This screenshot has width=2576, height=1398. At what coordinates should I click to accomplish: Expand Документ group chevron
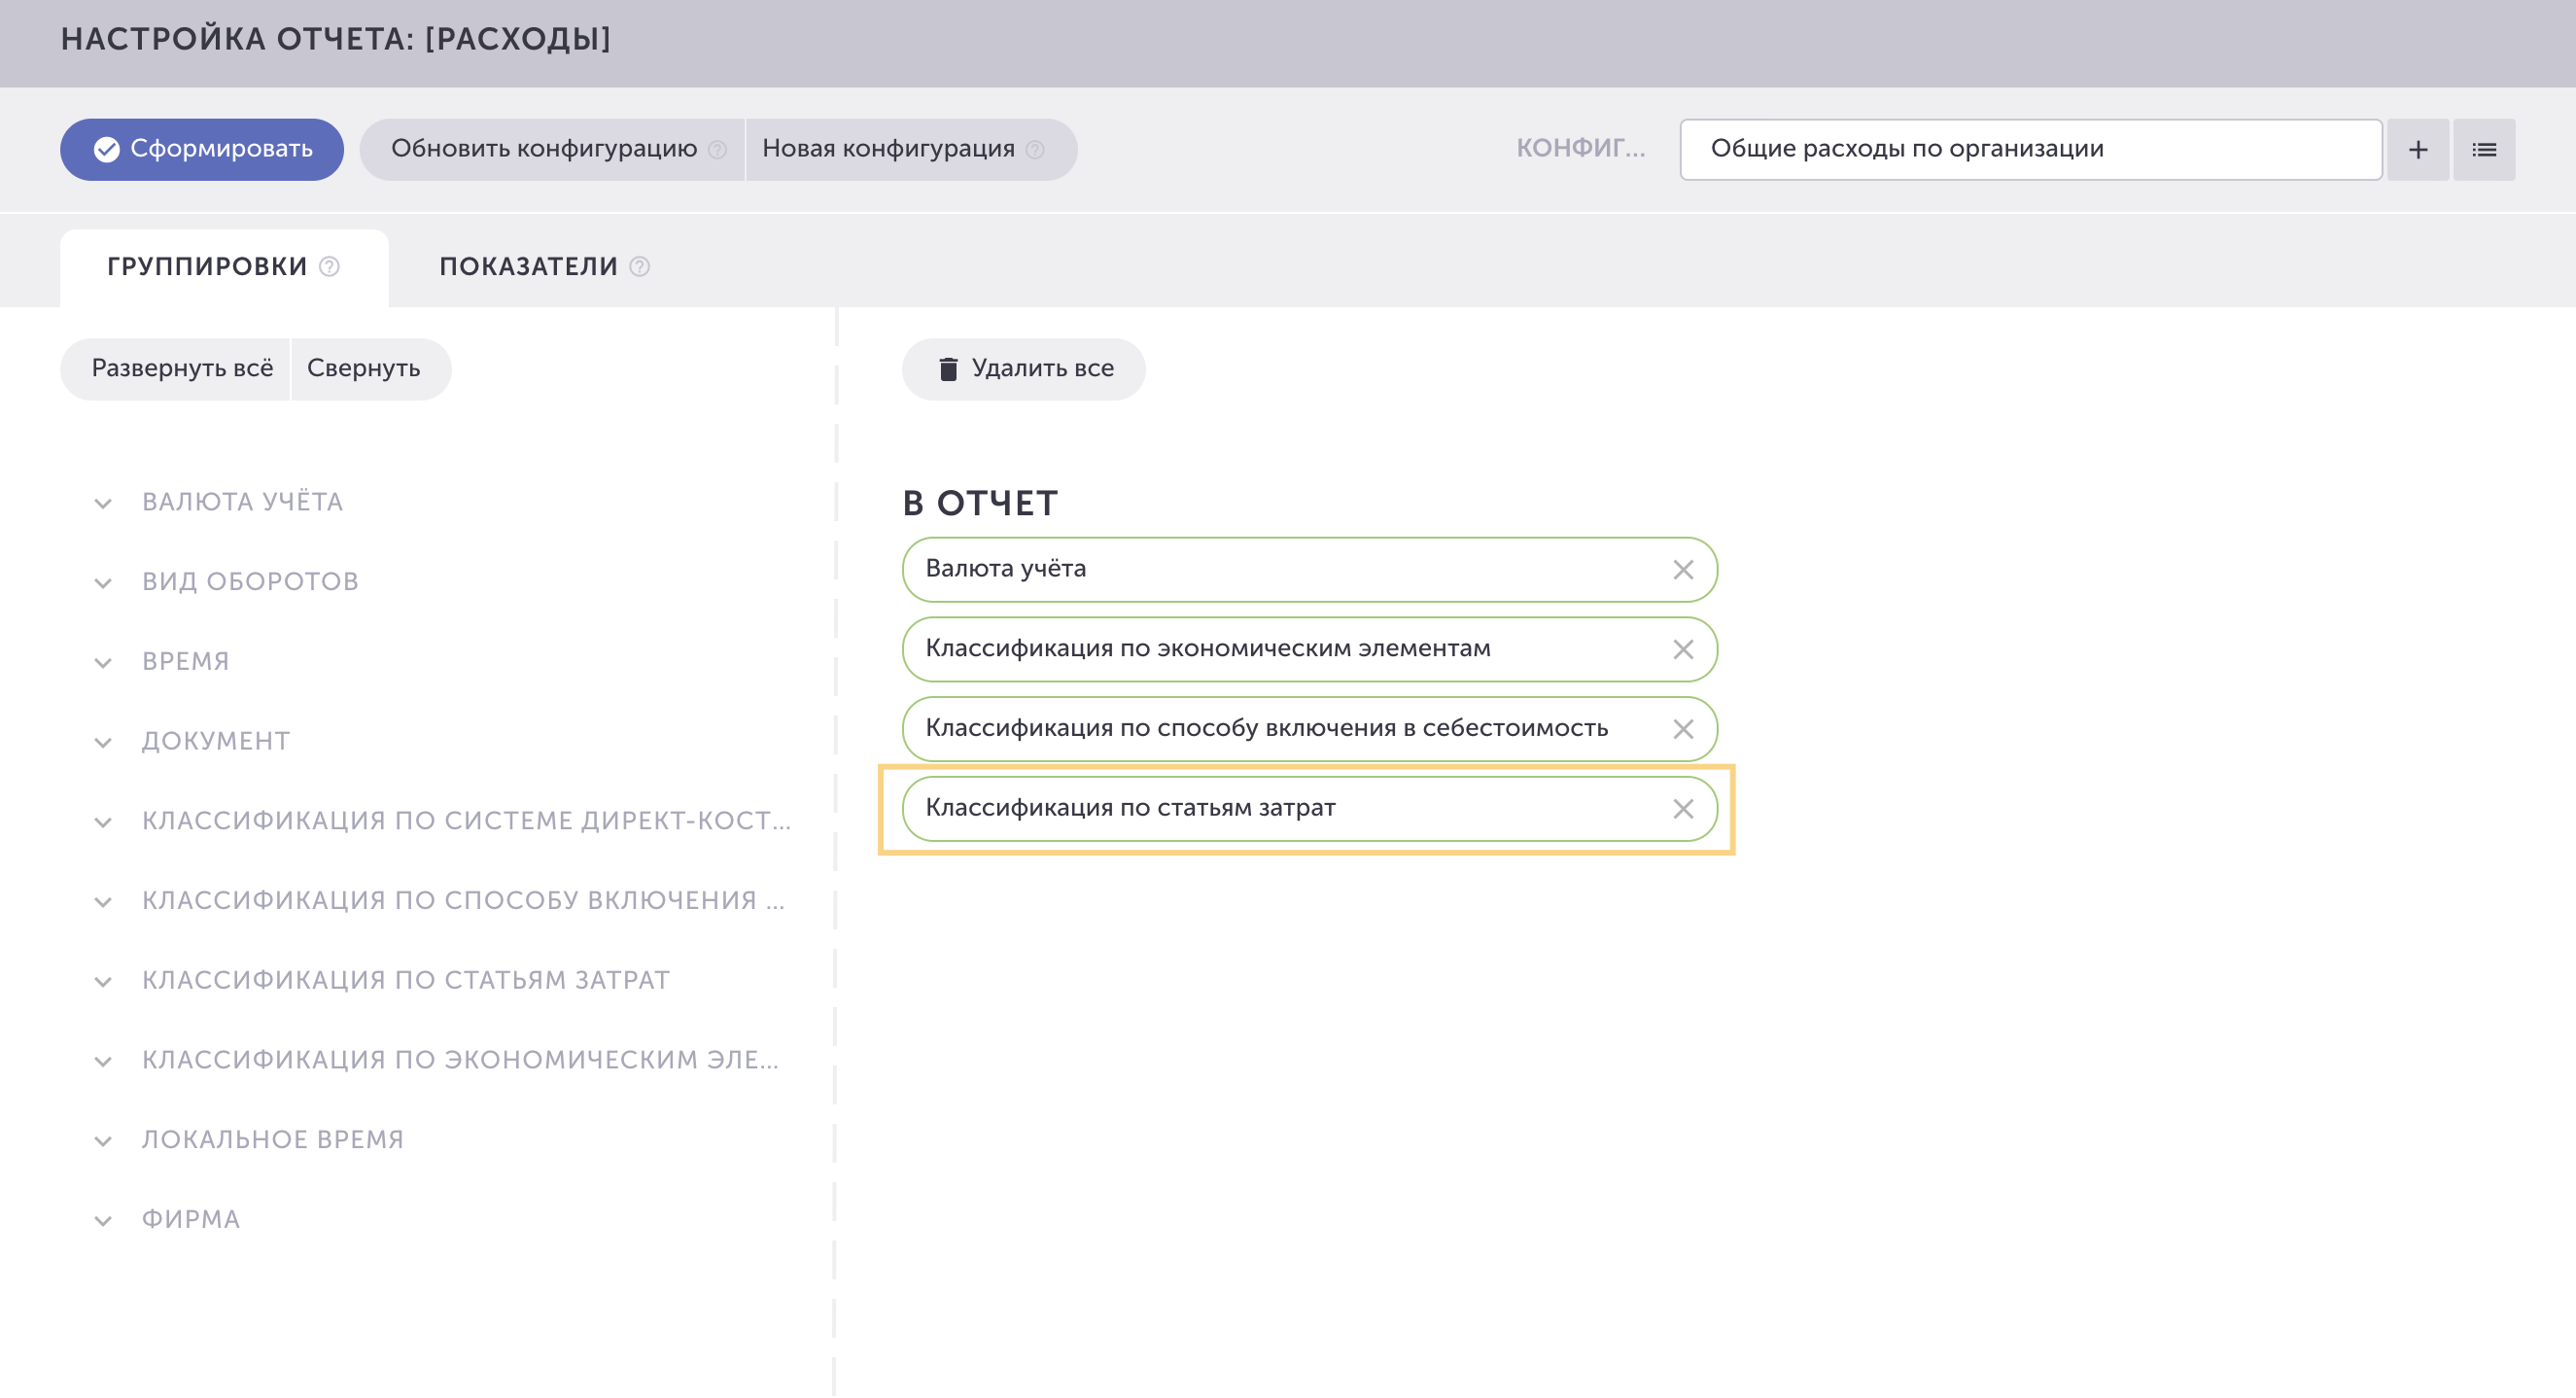[102, 742]
